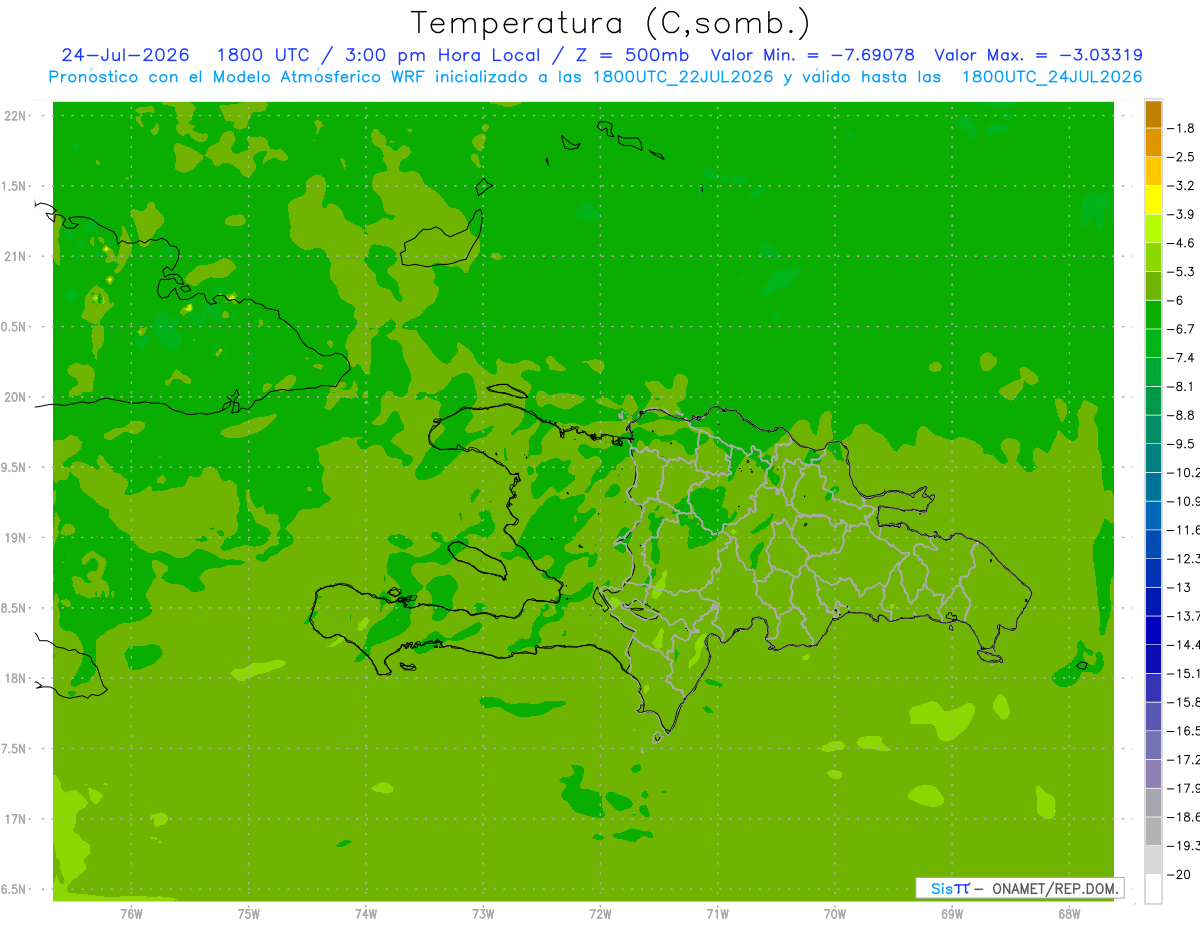The height and width of the screenshot is (927, 1200).
Task: Click the "-1.8" colorbar label
Action: [1182, 128]
